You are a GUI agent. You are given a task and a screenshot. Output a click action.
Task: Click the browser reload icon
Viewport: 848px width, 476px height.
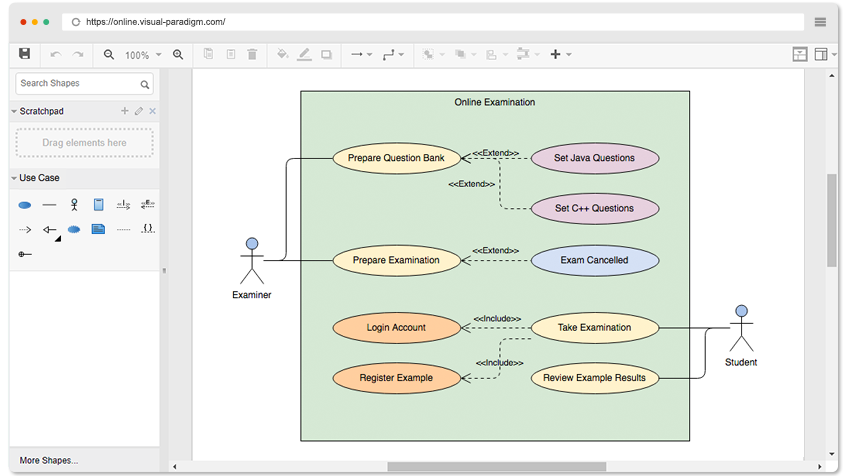coord(76,22)
